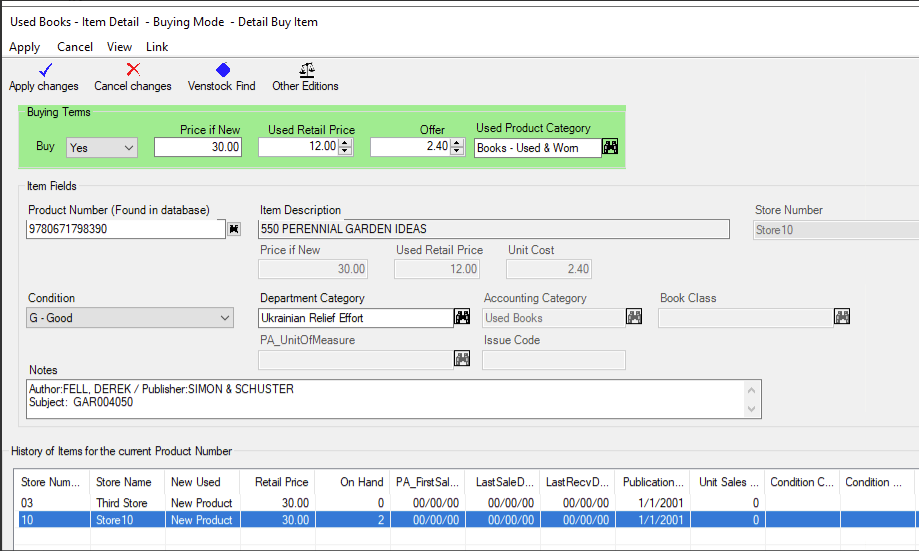The image size is (919, 551).
Task: Select Third Store name cell
Action: (127, 503)
